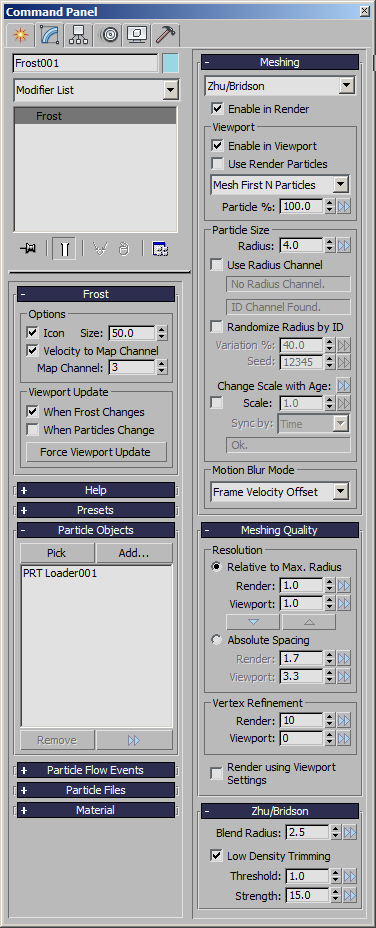Click the Add... button

tap(134, 553)
